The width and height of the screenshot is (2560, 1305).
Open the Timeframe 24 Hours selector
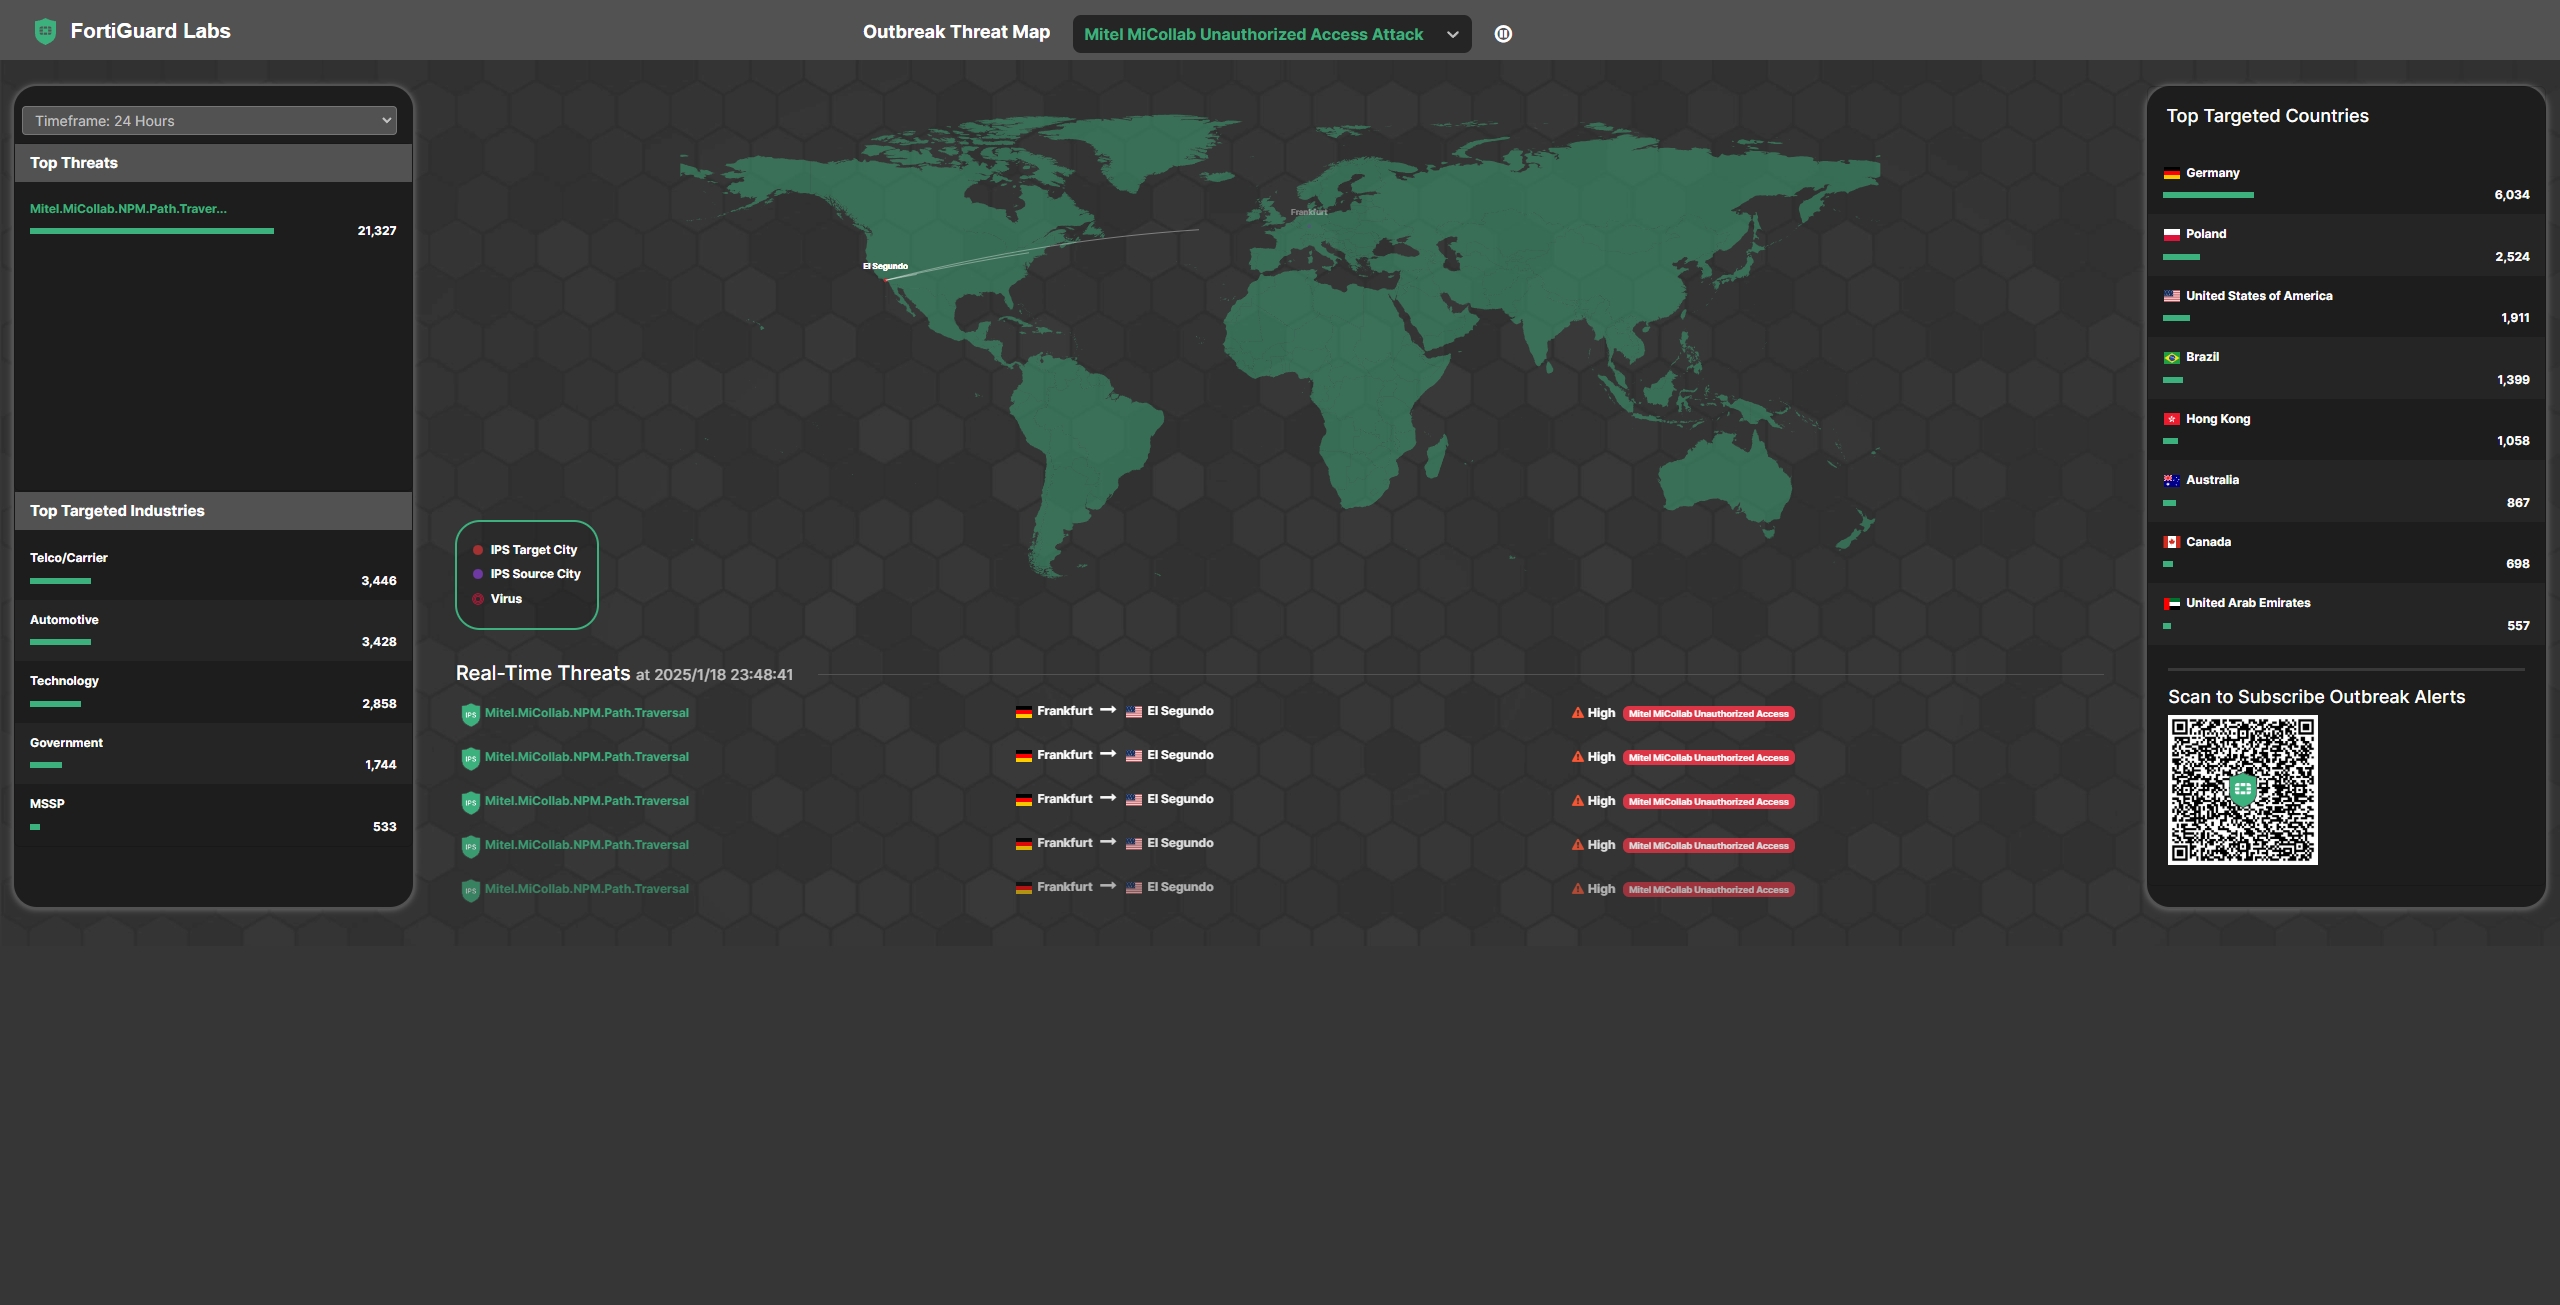209,121
